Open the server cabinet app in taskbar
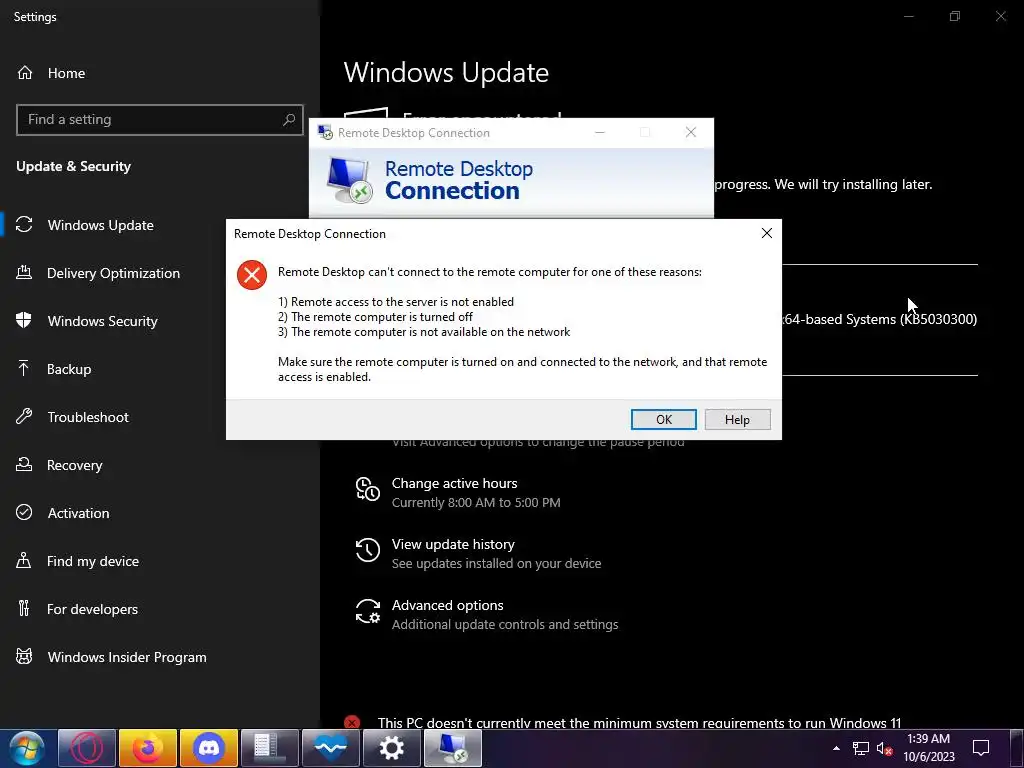Image resolution: width=1024 pixels, height=768 pixels. [x=270, y=748]
